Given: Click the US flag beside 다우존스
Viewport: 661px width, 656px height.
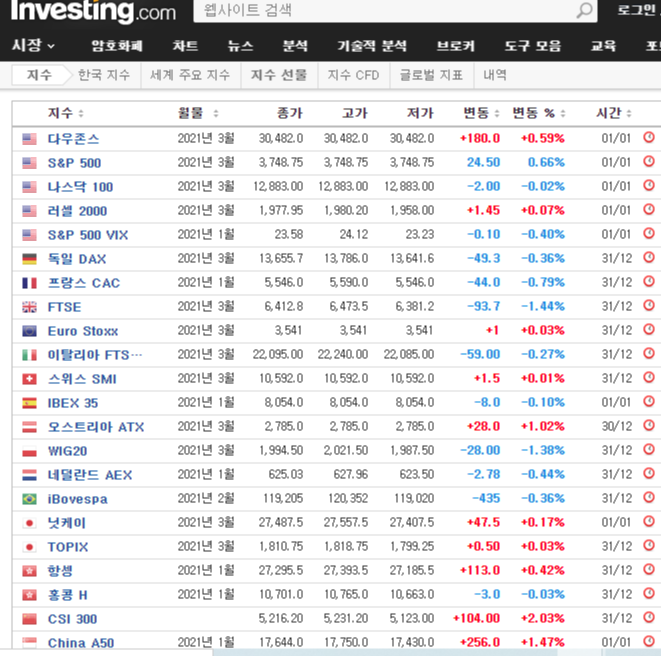Looking at the screenshot, I should (x=29, y=139).
